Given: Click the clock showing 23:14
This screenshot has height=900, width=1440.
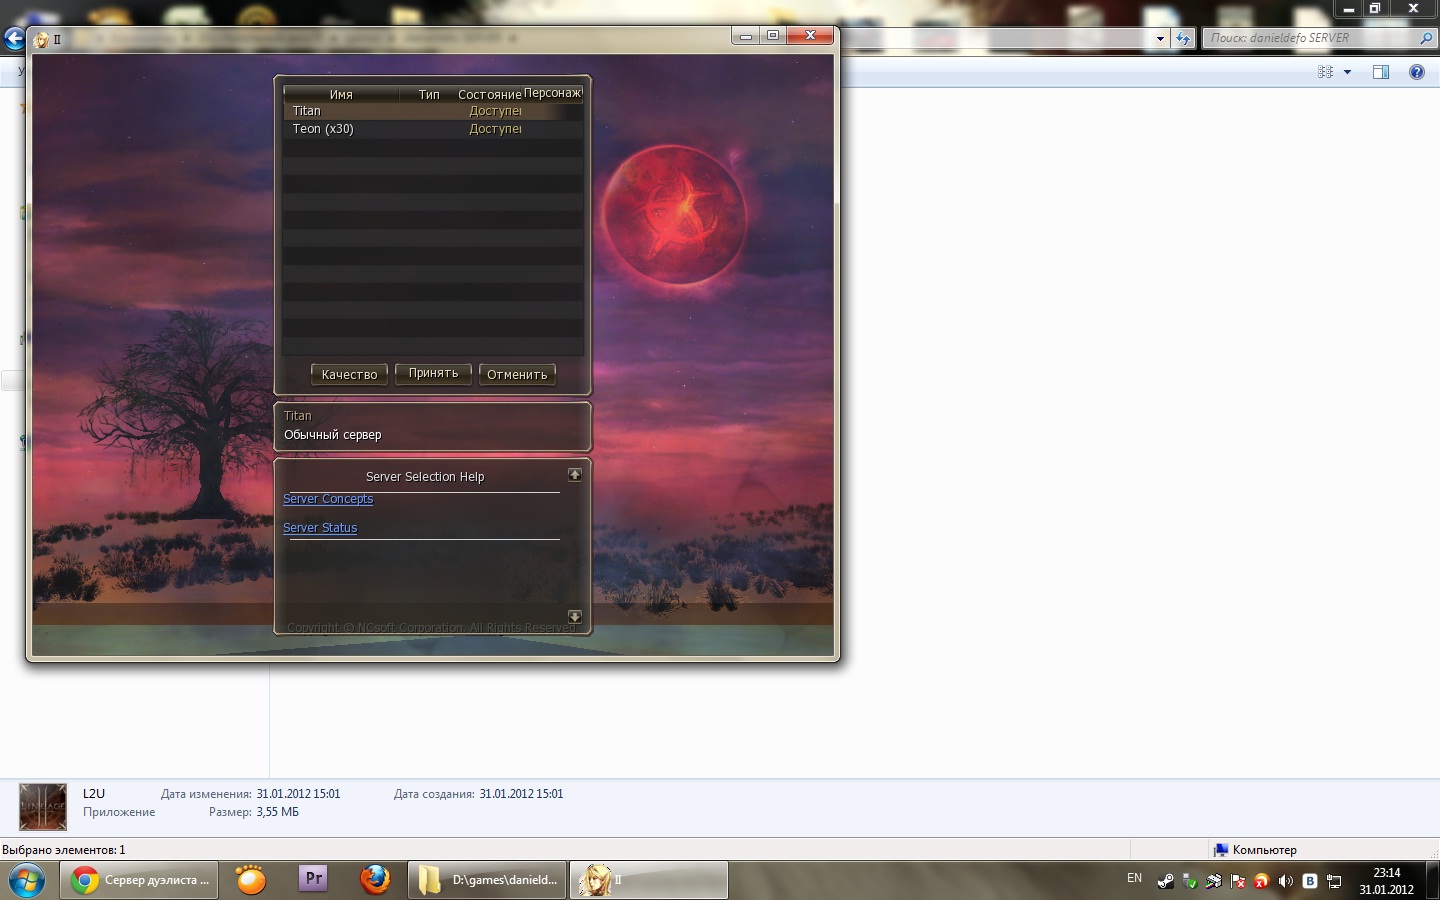Looking at the screenshot, I should (1386, 881).
